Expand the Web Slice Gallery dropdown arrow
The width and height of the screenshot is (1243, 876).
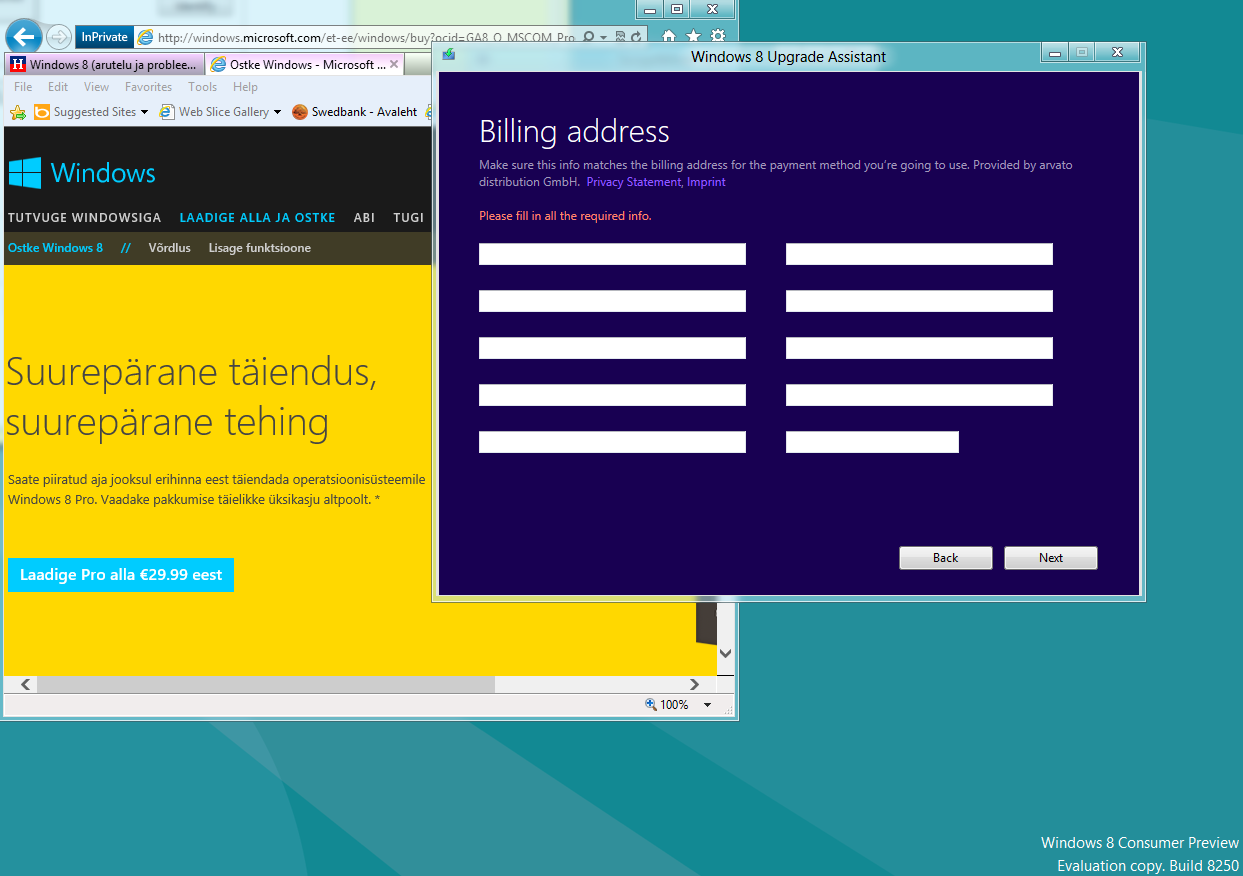tap(277, 112)
